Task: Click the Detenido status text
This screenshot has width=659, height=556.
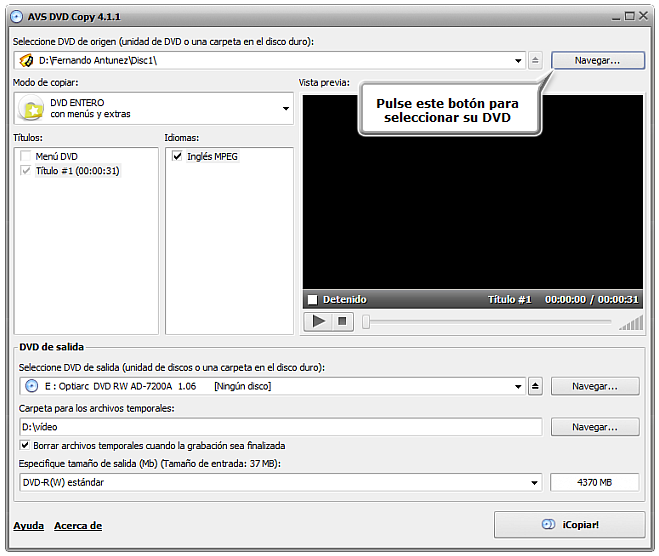Action: click(345, 299)
